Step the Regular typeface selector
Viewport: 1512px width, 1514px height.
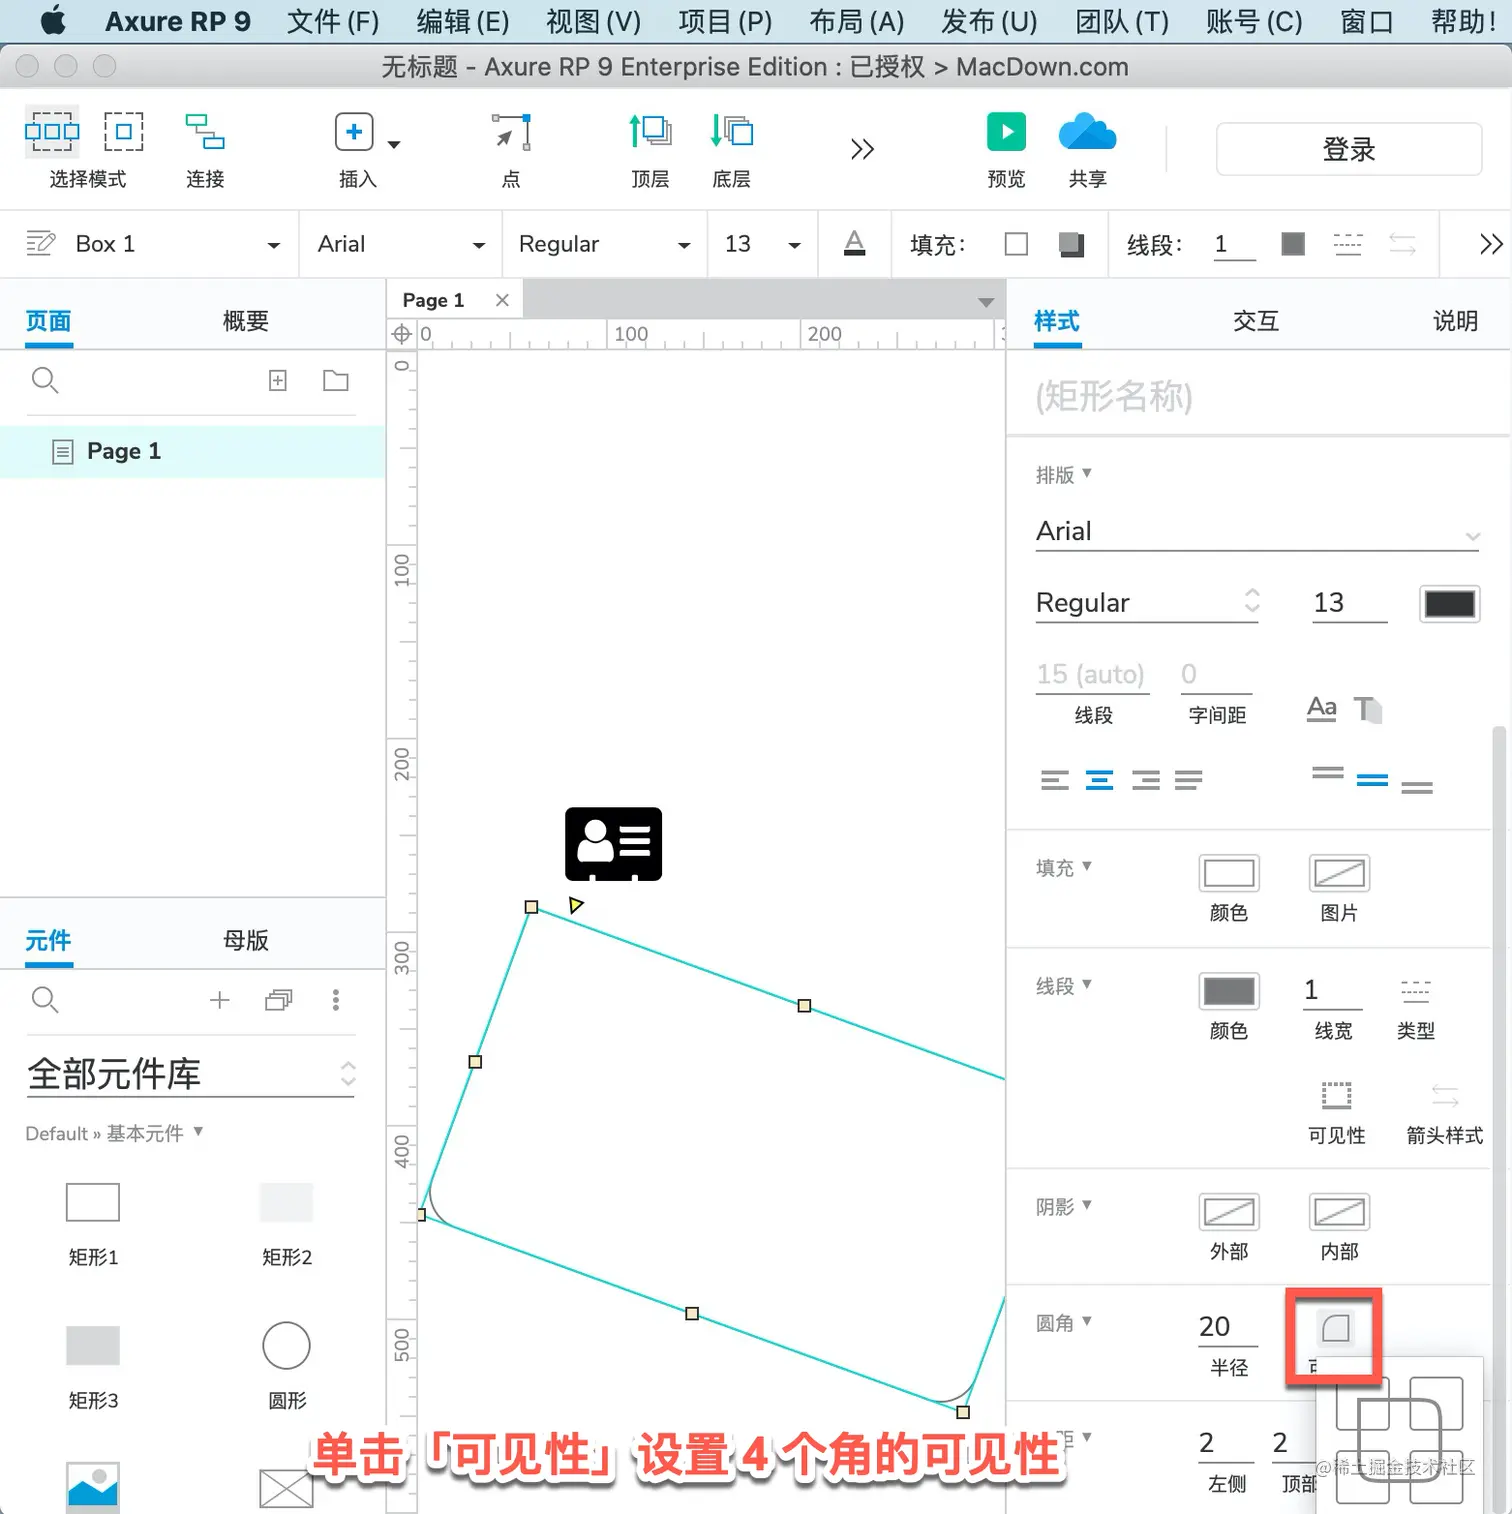click(1252, 601)
